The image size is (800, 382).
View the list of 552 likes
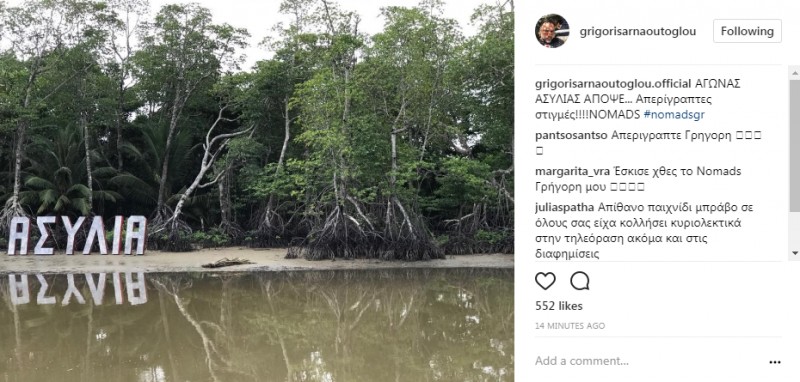(559, 306)
